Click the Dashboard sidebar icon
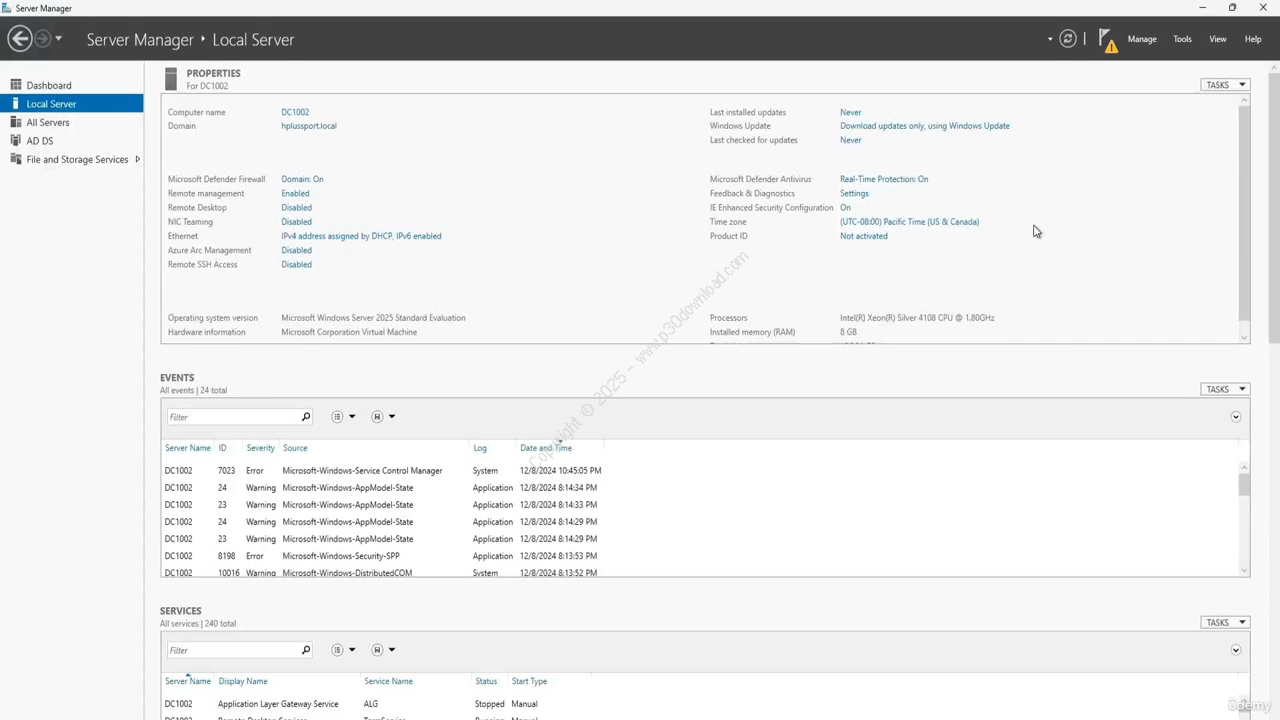 pyautogui.click(x=16, y=85)
